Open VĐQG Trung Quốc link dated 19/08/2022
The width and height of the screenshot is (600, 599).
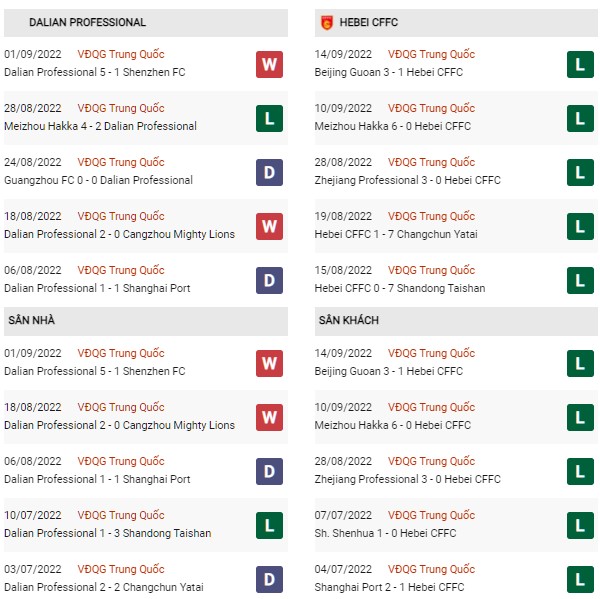coord(431,216)
